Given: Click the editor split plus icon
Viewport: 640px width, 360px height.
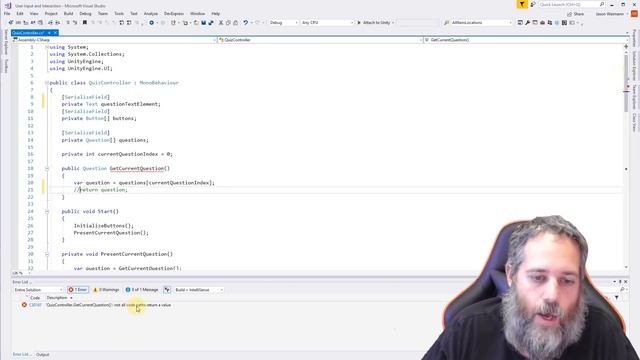Looking at the screenshot, I should (x=626, y=47).
